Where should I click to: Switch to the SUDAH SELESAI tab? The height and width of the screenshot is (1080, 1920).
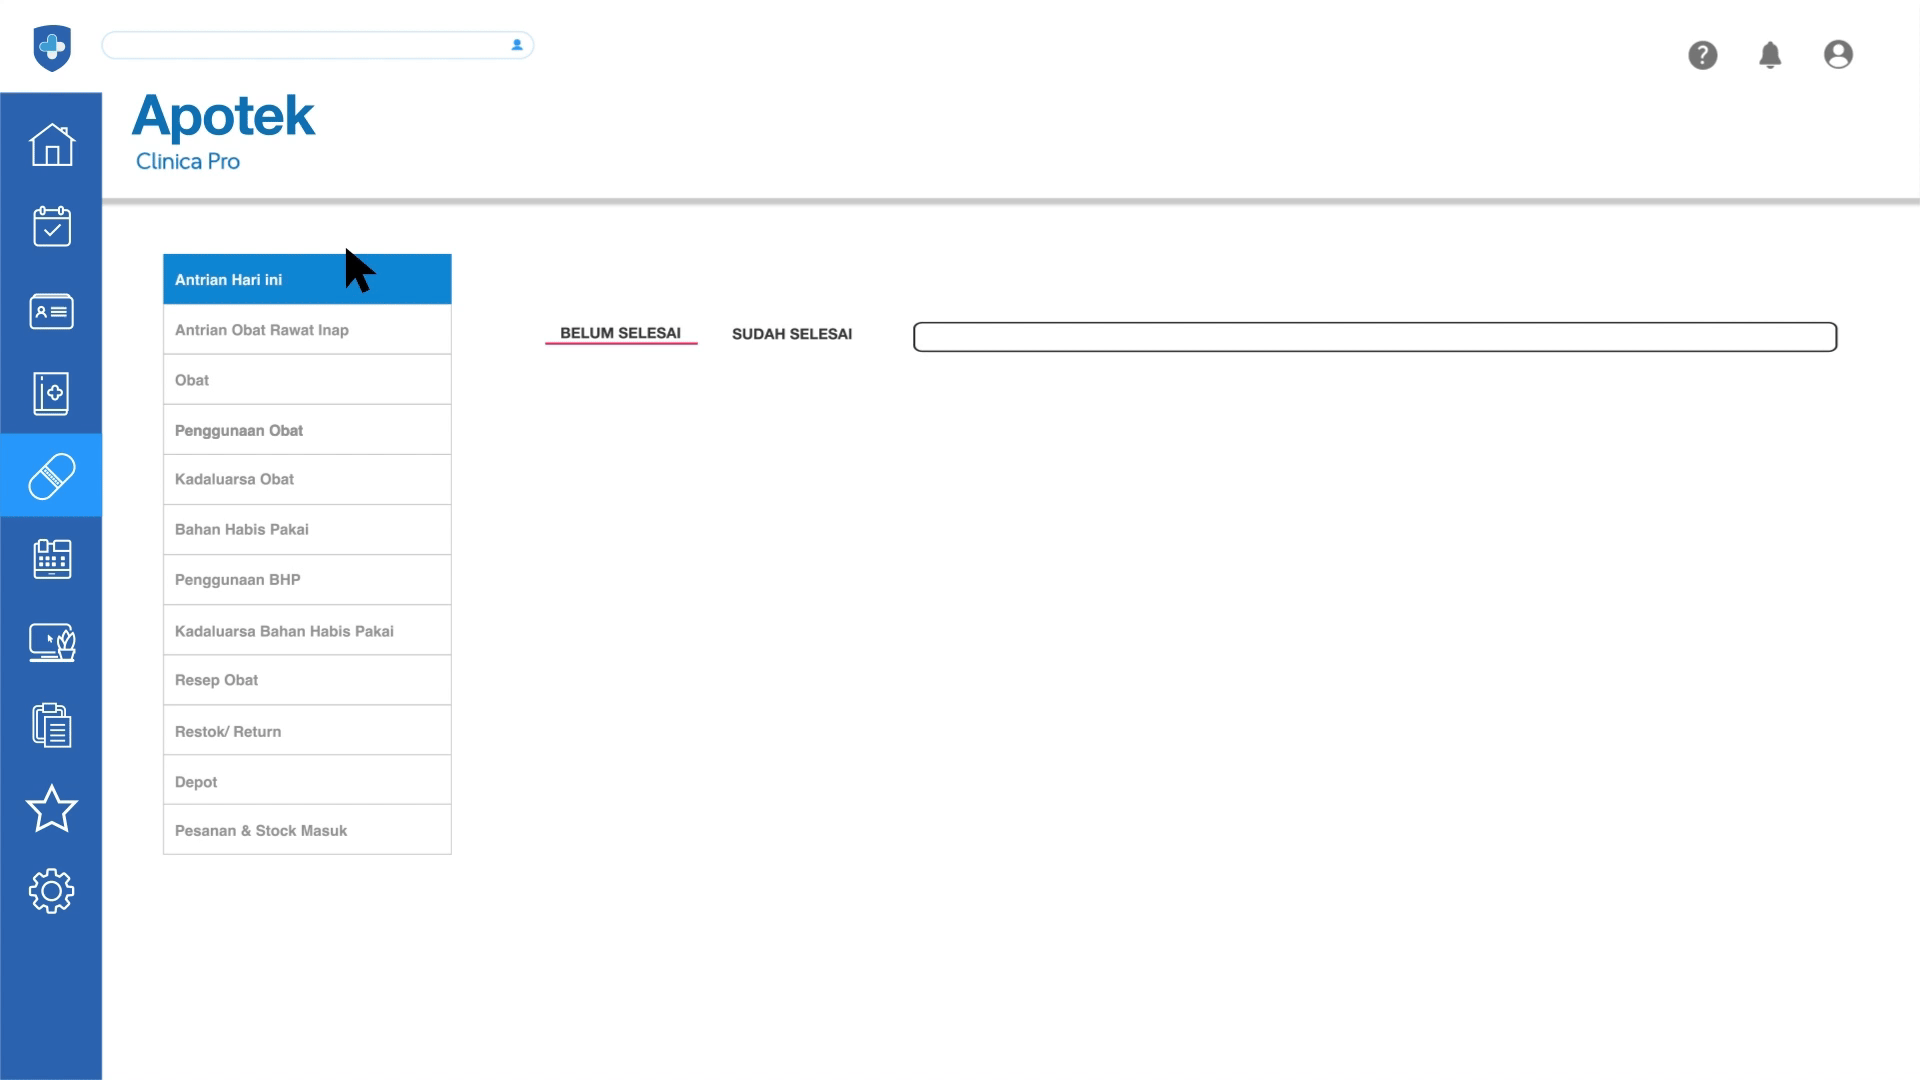[791, 334]
